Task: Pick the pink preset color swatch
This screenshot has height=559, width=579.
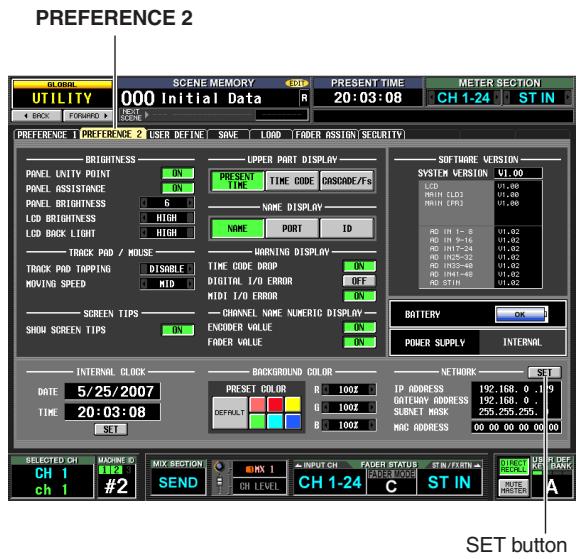Action: 257,405
